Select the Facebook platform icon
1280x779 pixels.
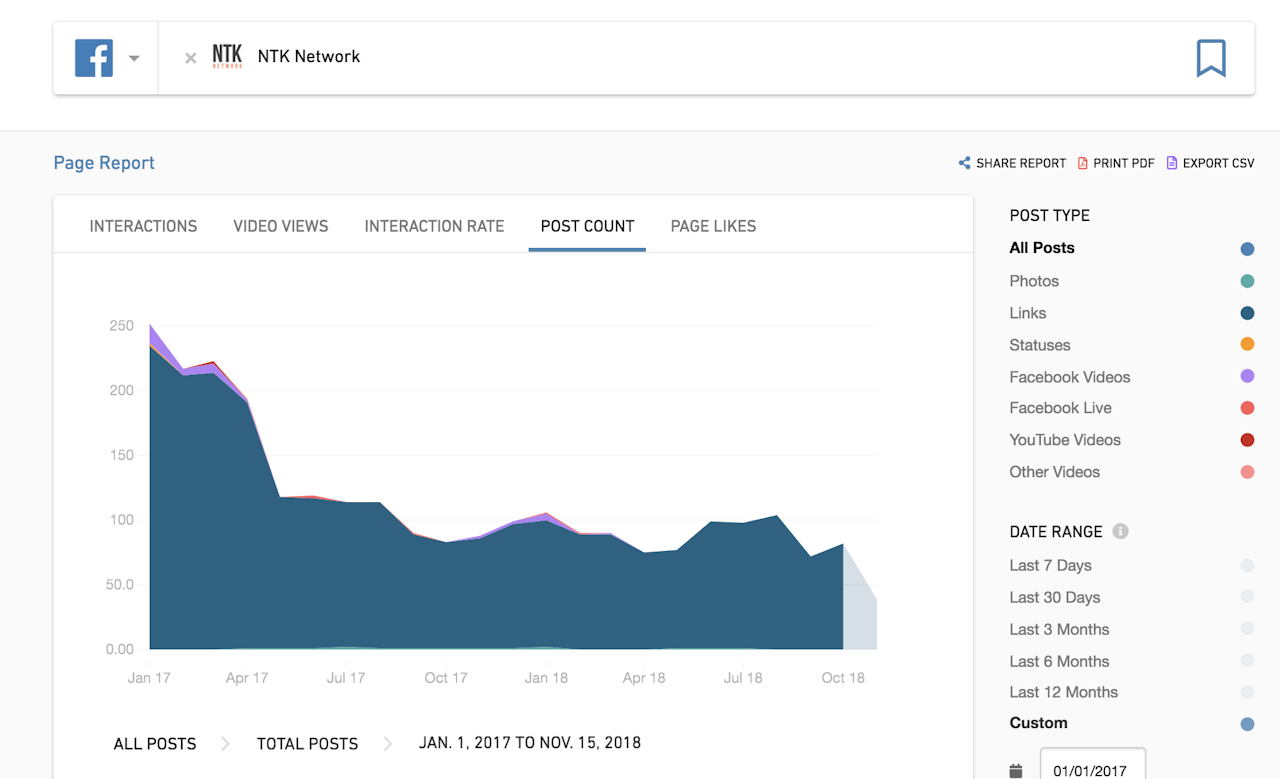[94, 57]
